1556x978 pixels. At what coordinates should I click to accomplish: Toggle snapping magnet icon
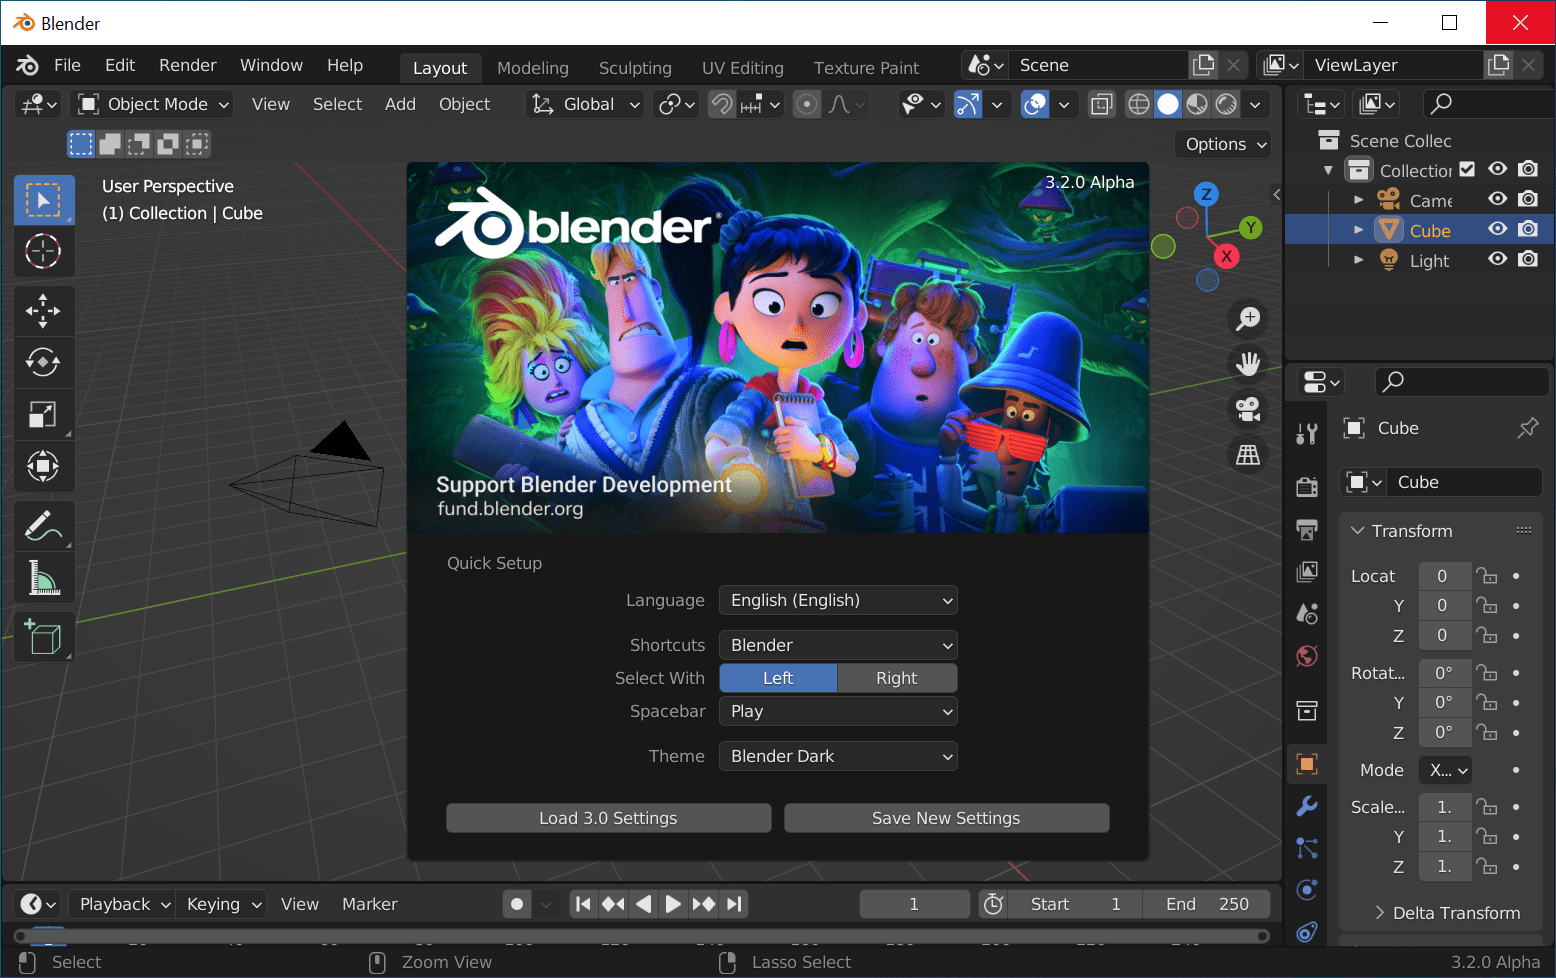[722, 104]
